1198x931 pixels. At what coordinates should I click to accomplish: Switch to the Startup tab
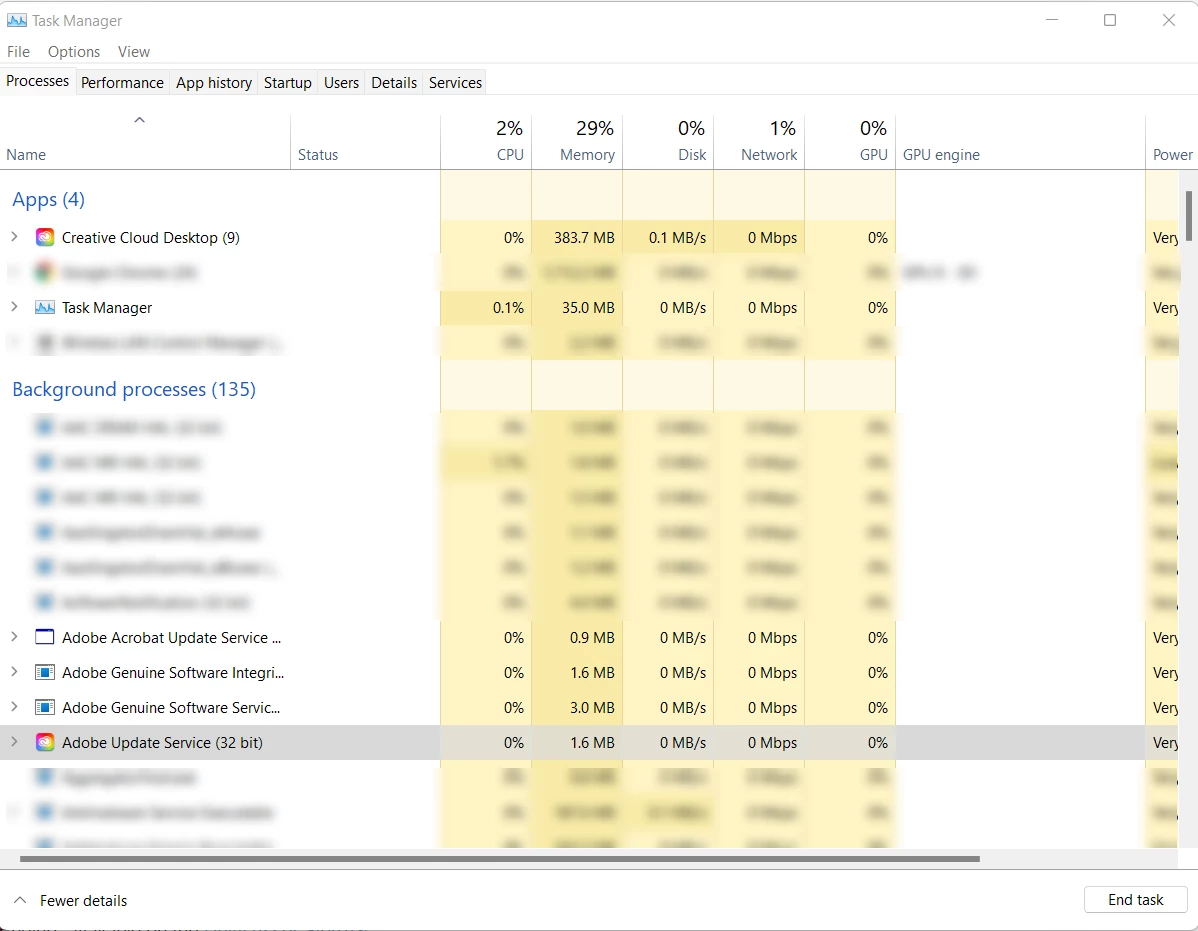pyautogui.click(x=288, y=82)
